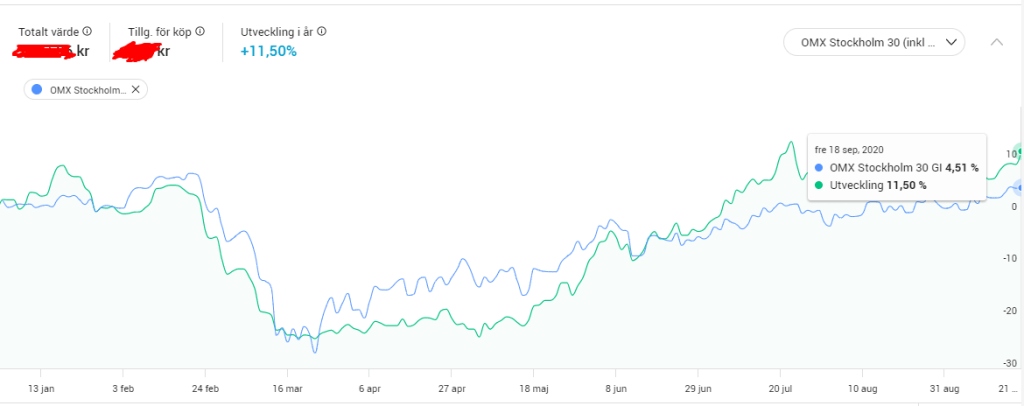Viewport: 1024px width, 406px height.
Task: Click the green dot beside Utveckling in the tooltip
Action: click(819, 185)
